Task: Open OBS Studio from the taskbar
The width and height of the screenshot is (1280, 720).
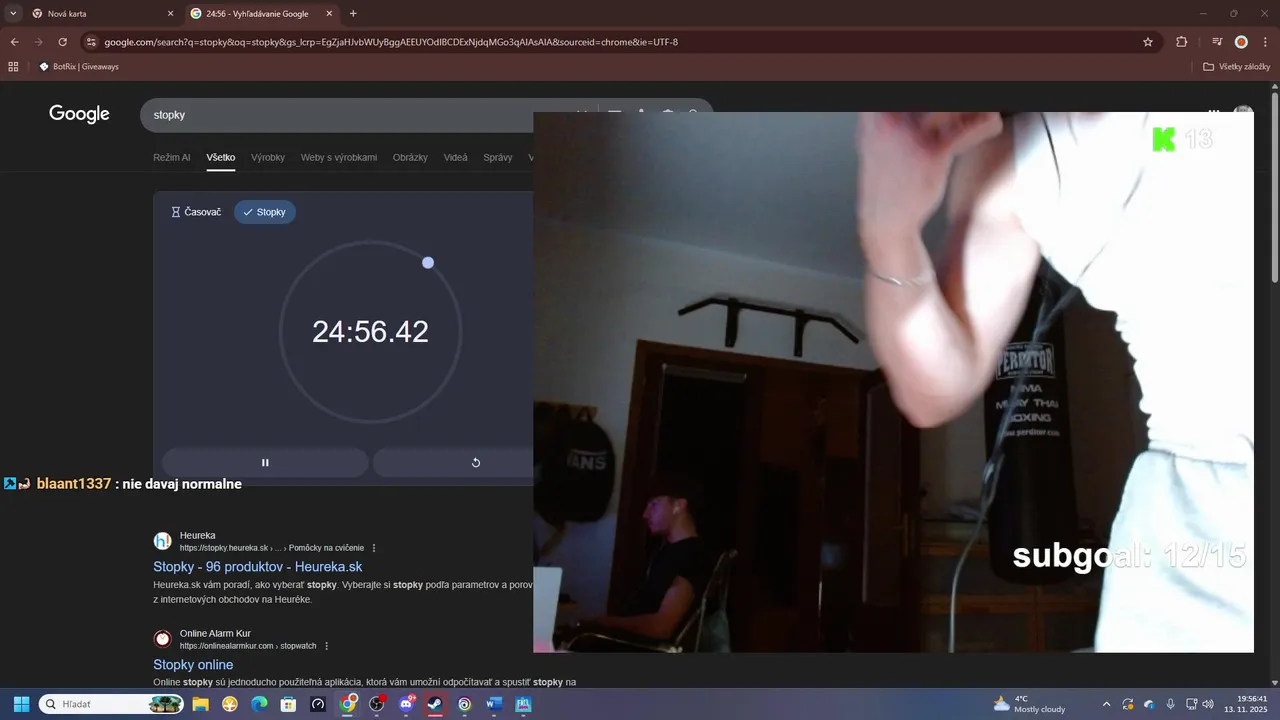Action: coord(377,704)
